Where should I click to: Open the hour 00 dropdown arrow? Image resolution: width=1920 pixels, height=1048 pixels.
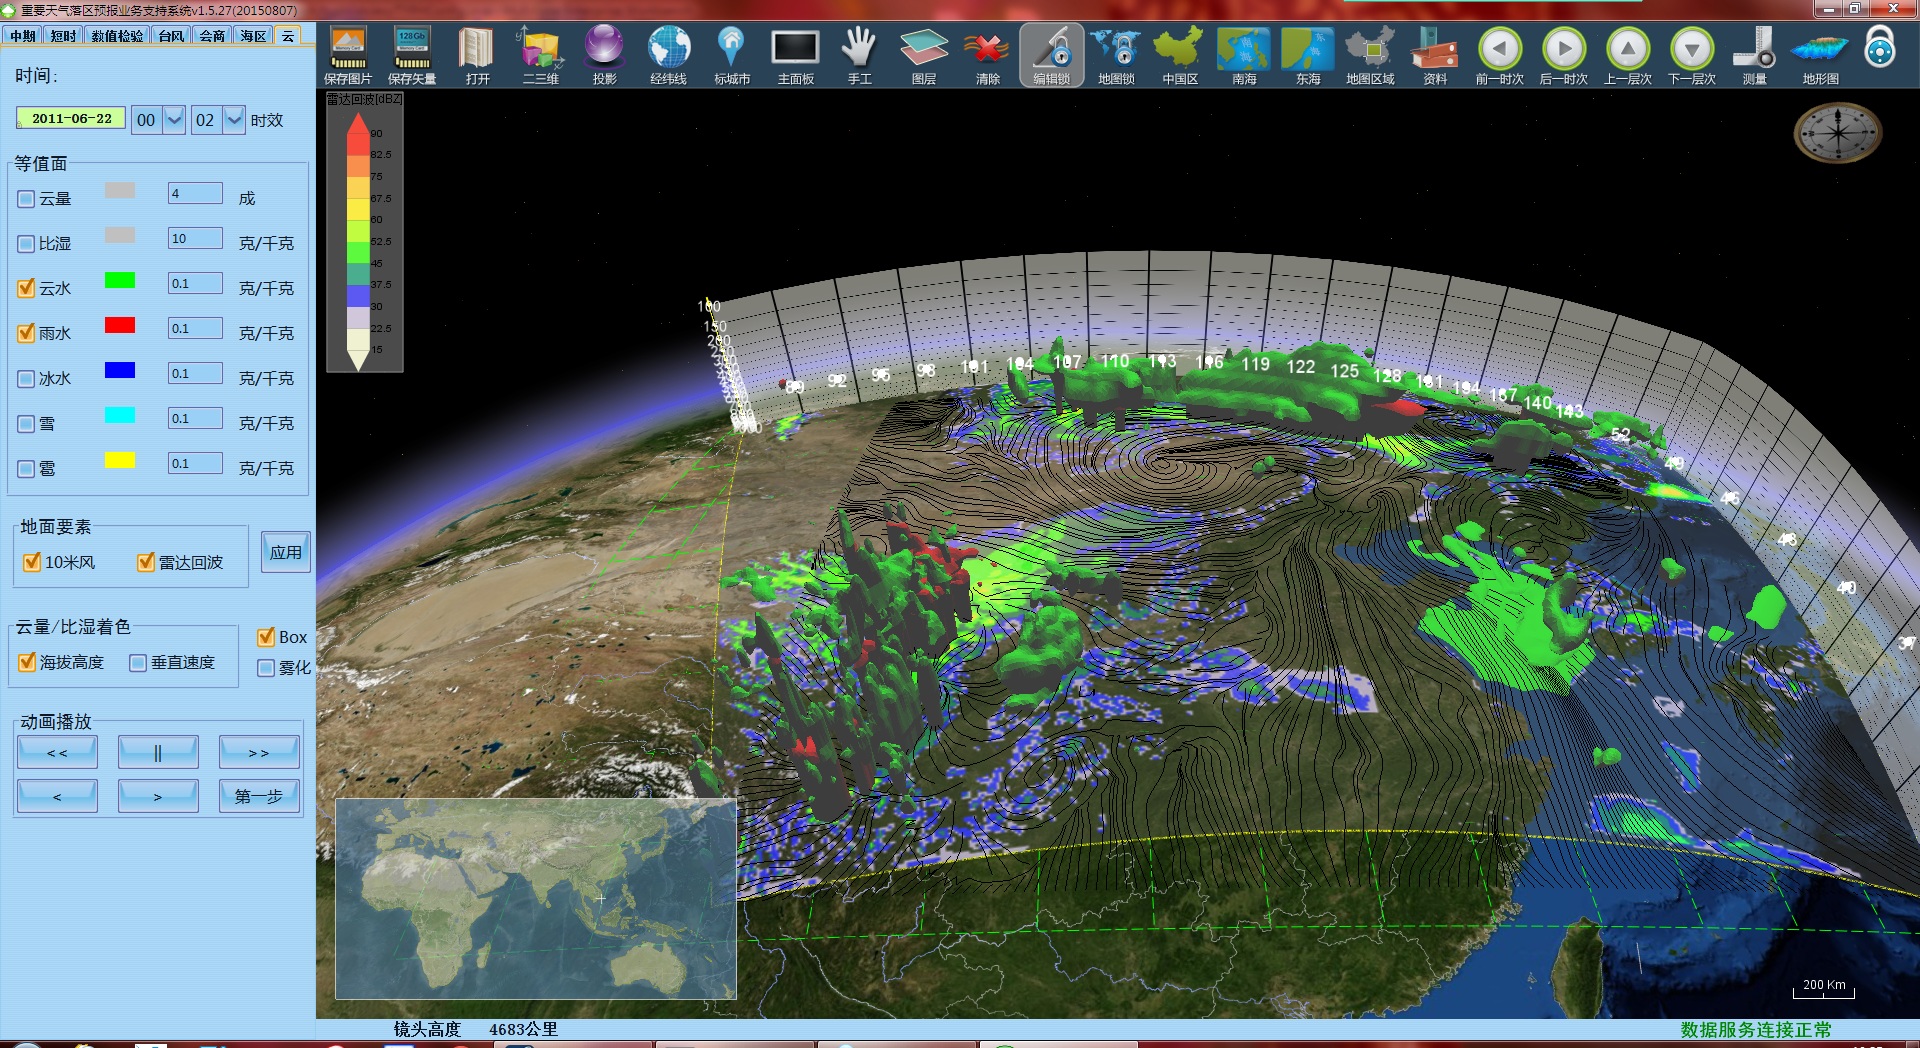coord(175,120)
